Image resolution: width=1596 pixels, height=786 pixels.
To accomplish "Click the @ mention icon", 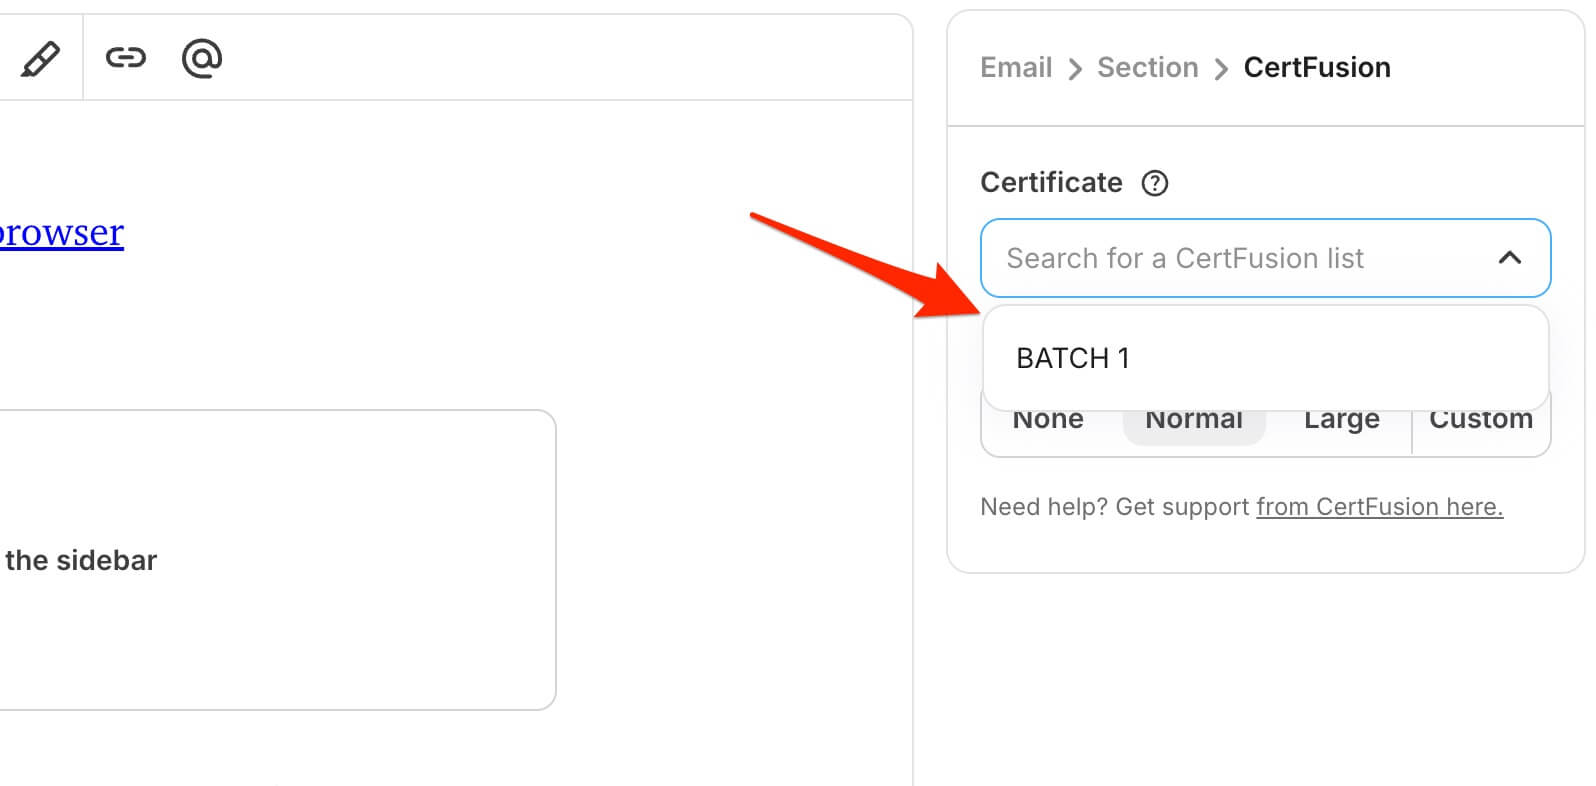I will point(201,58).
